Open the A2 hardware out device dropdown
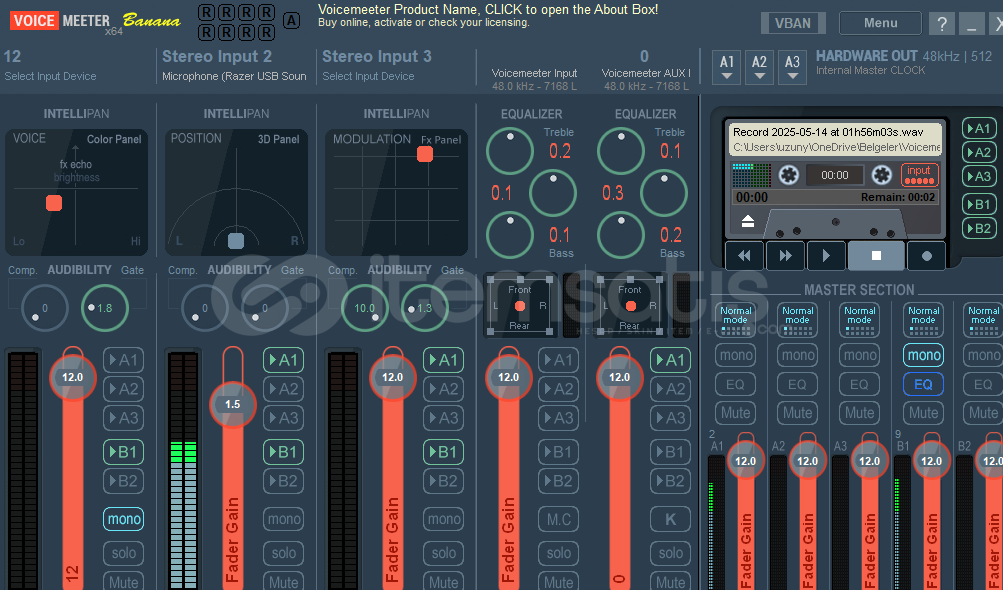This screenshot has height=590, width=1003. (759, 67)
